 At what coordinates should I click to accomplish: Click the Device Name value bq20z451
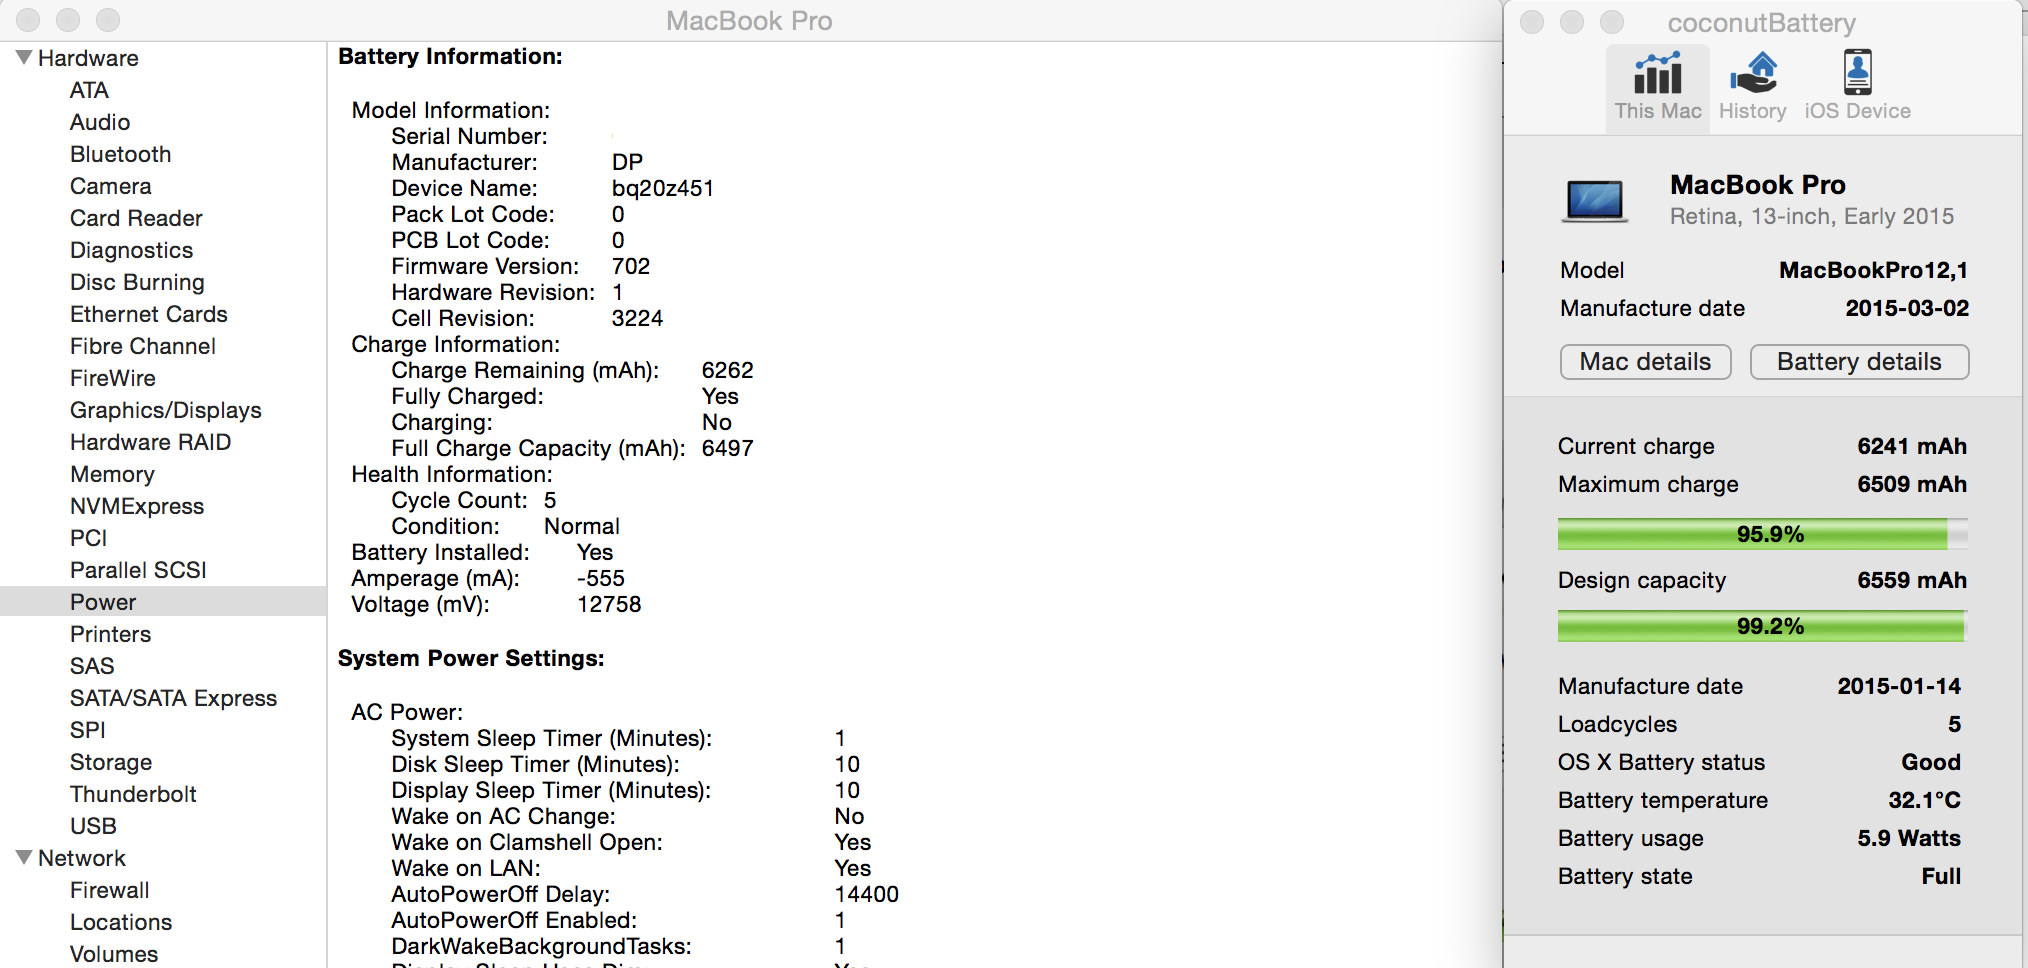pyautogui.click(x=663, y=188)
